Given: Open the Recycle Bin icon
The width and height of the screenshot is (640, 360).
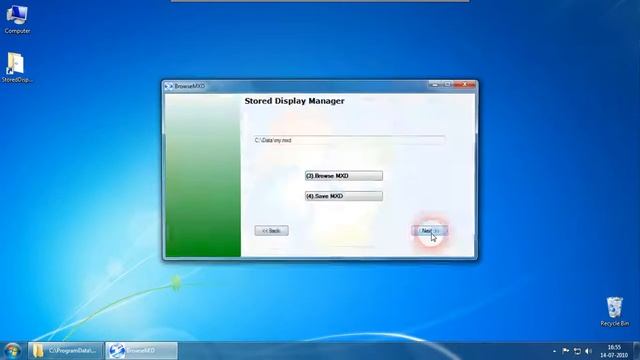Looking at the screenshot, I should pos(614,311).
